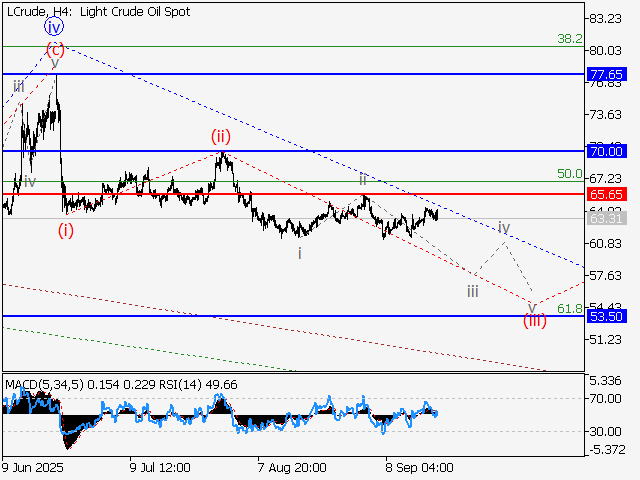Select the red (ii) wave peak label
Image resolution: width=640 pixels, height=480 pixels.
tap(220, 136)
